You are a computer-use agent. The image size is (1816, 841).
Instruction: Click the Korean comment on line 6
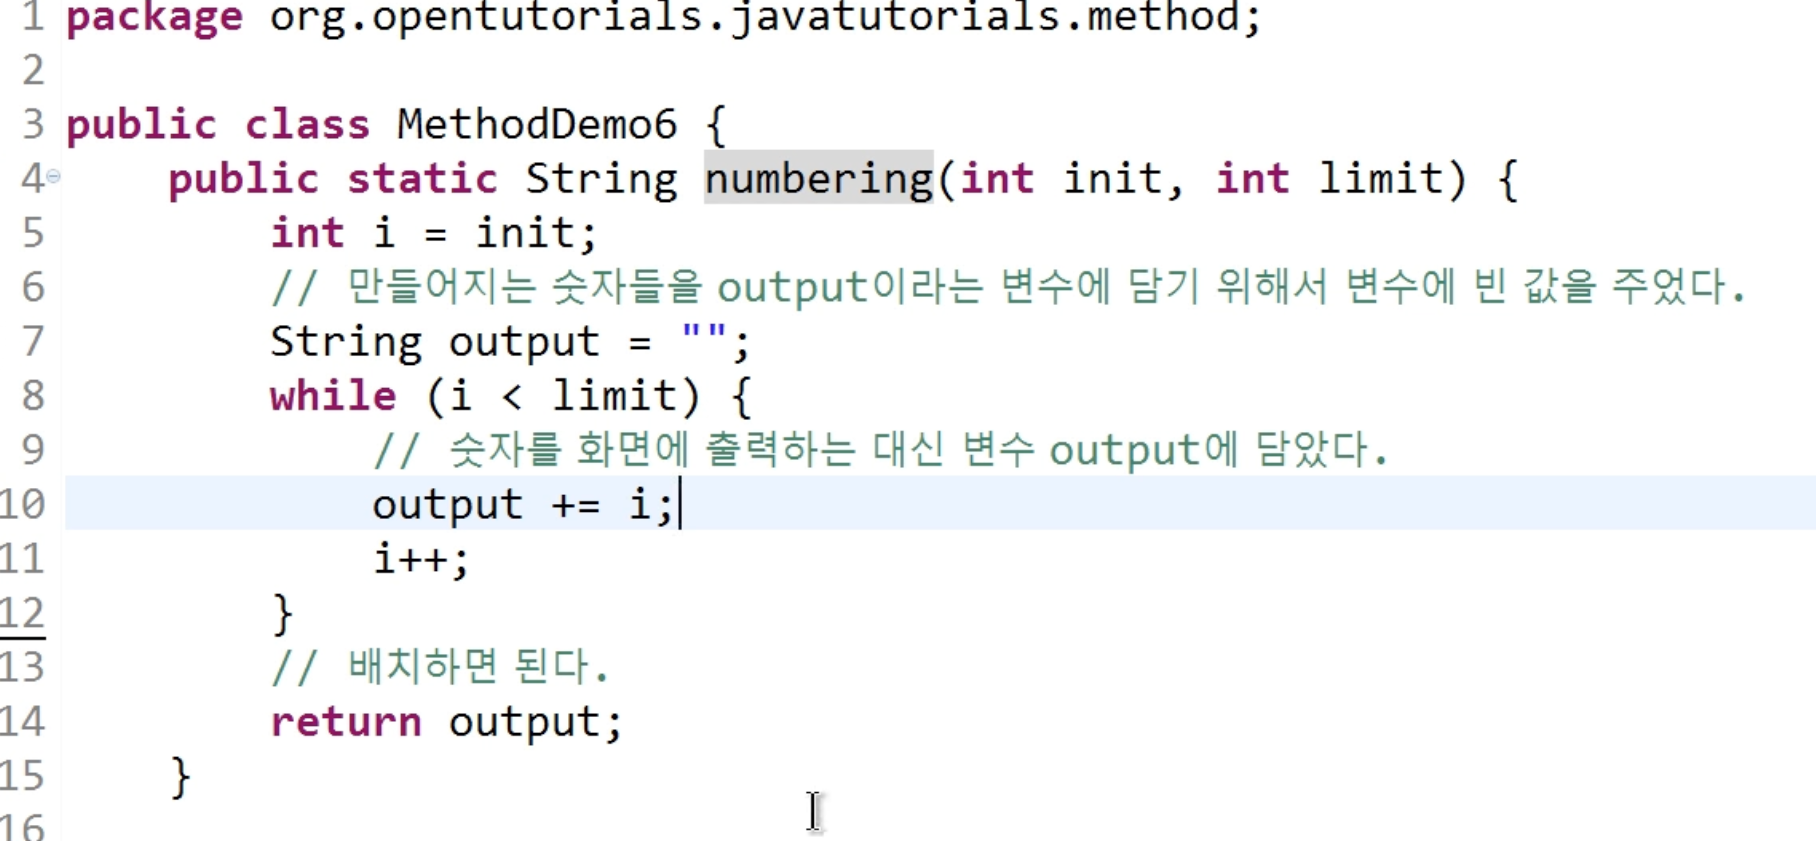[x=1008, y=288]
